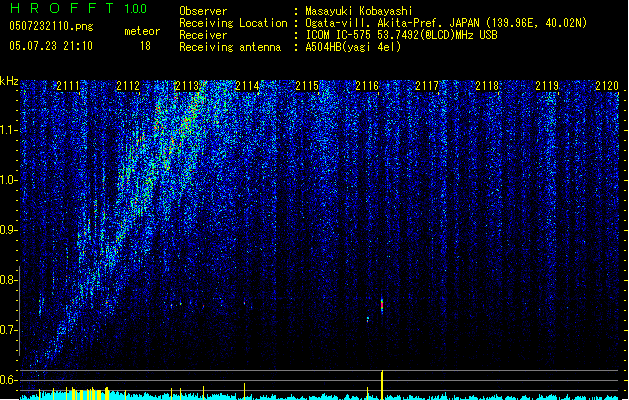
Task: Click the 0.8 kHz axis tick label
Action: coord(8,280)
